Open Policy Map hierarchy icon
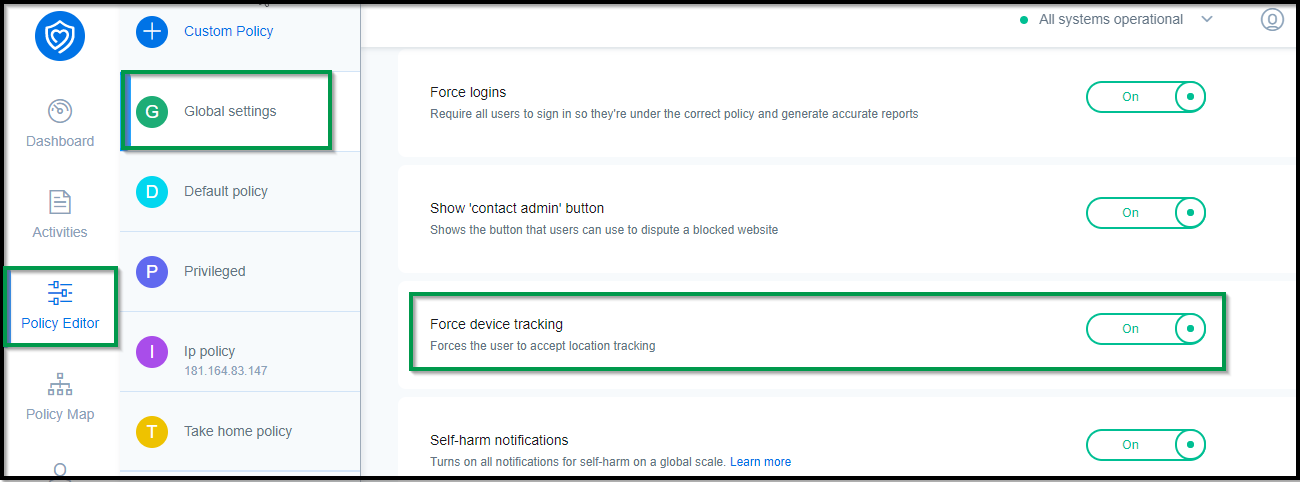This screenshot has width=1300, height=482. [x=60, y=384]
